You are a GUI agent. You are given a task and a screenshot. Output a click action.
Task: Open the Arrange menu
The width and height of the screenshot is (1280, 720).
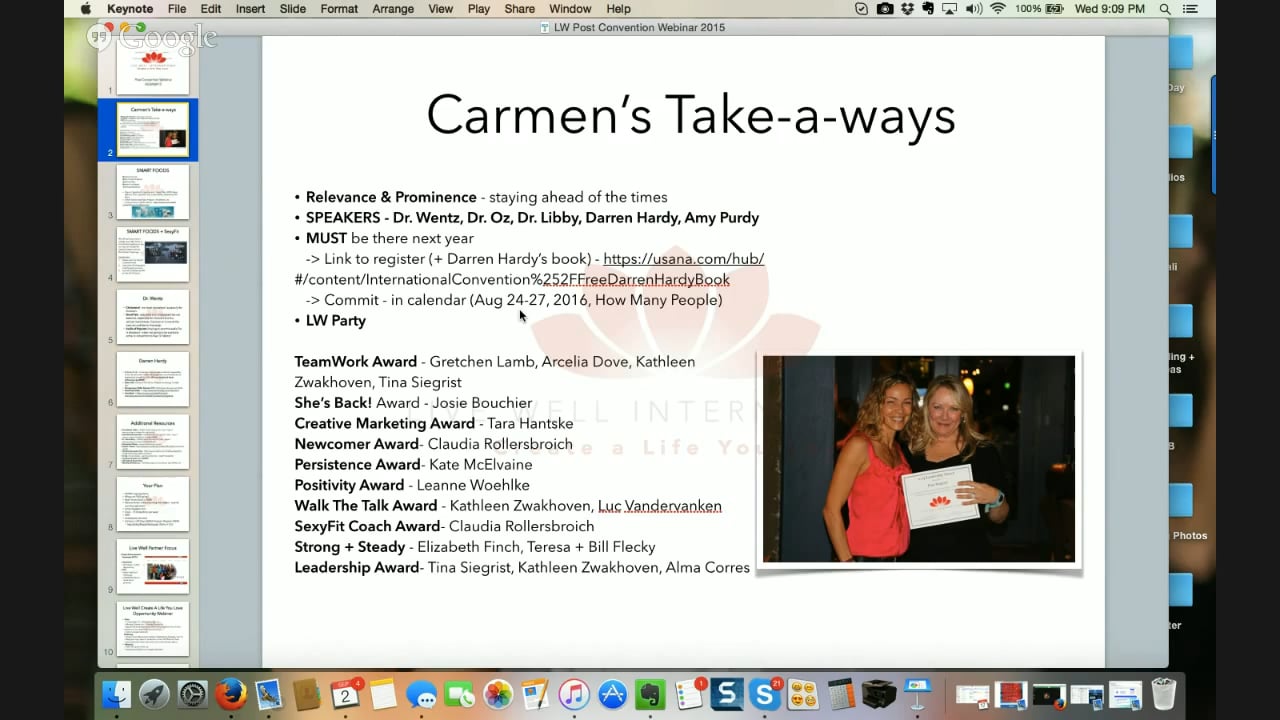tap(393, 9)
